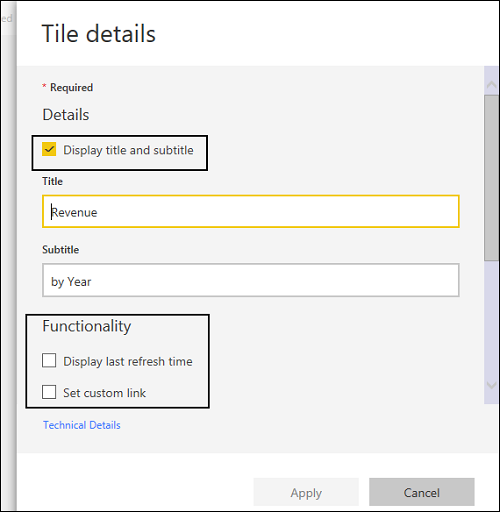Click the Subtitle field containing by Year
The width and height of the screenshot is (500, 512).
coord(251,280)
